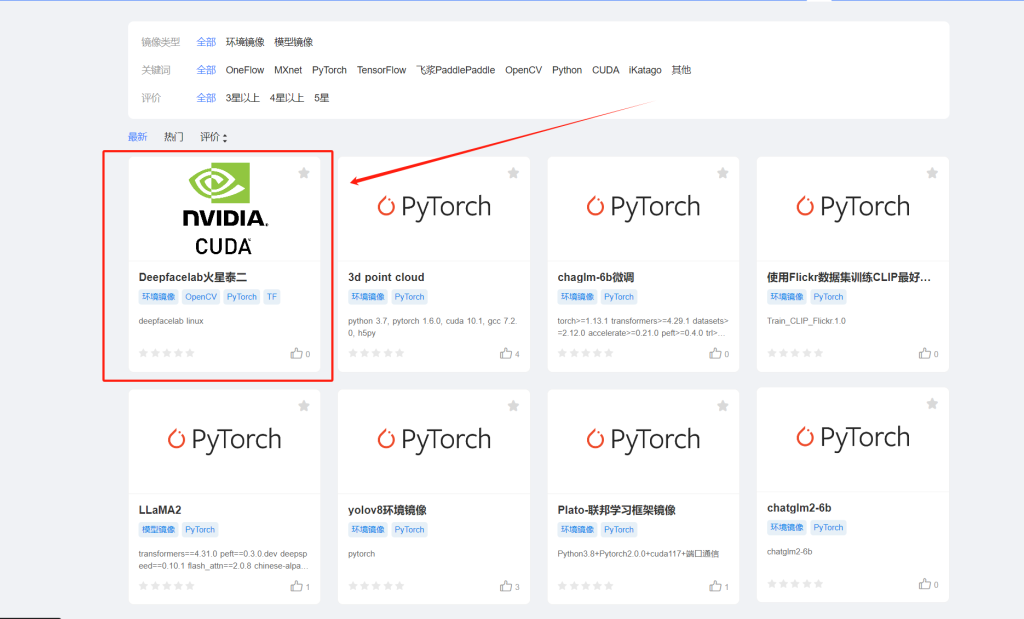Filter keyword by MXnet

pos(288,70)
